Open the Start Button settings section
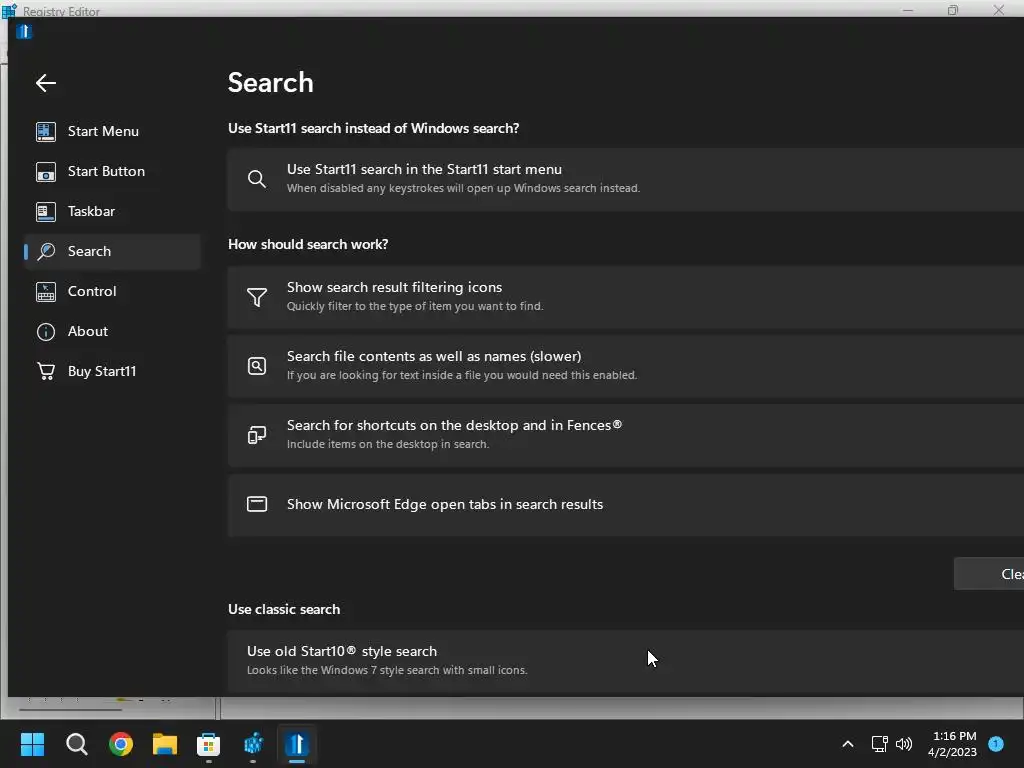The height and width of the screenshot is (768, 1024). [112, 171]
